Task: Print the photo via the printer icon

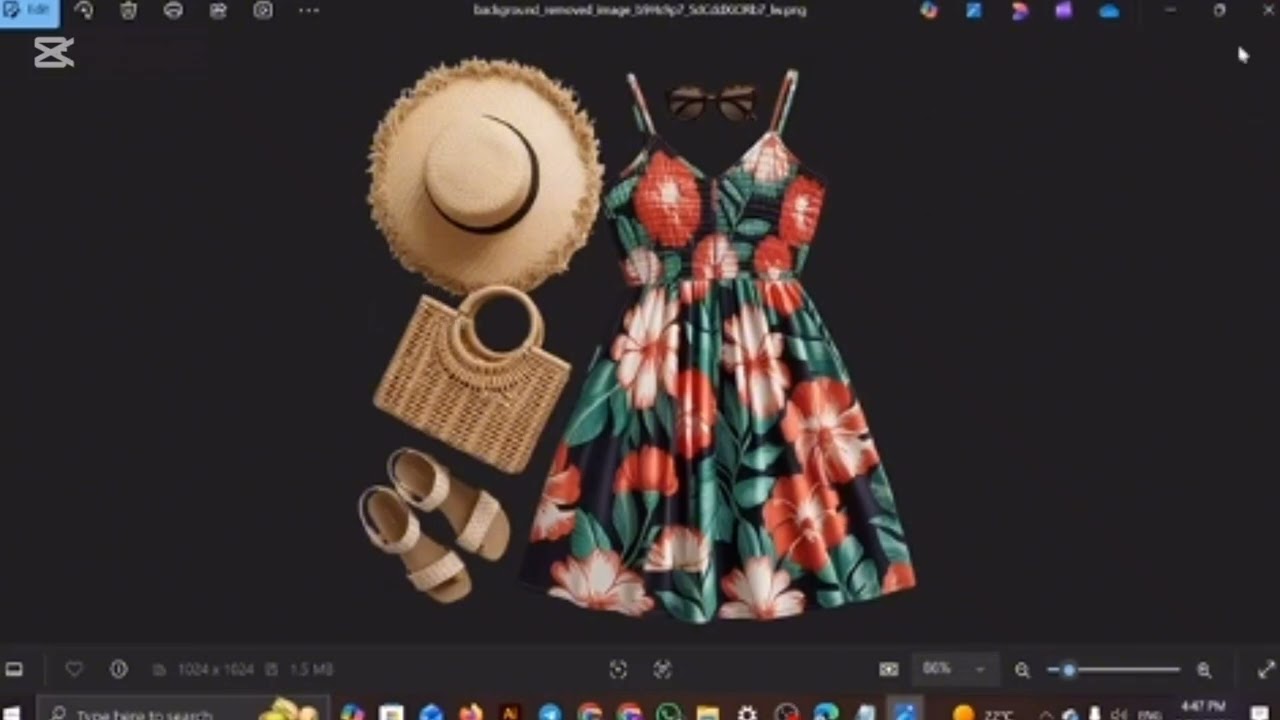Action: (173, 11)
